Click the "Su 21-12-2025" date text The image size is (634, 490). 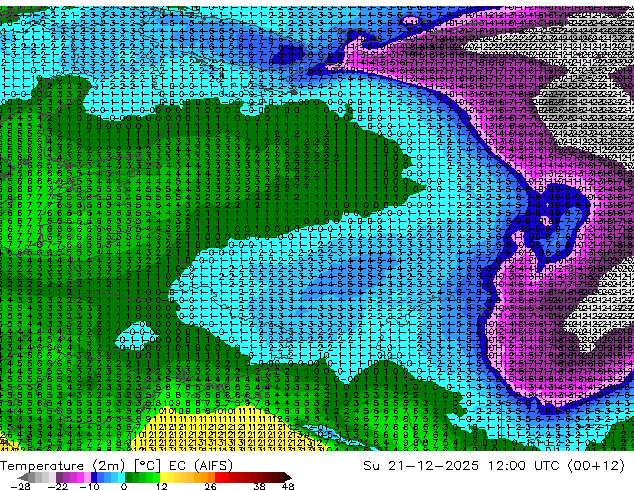421,466
